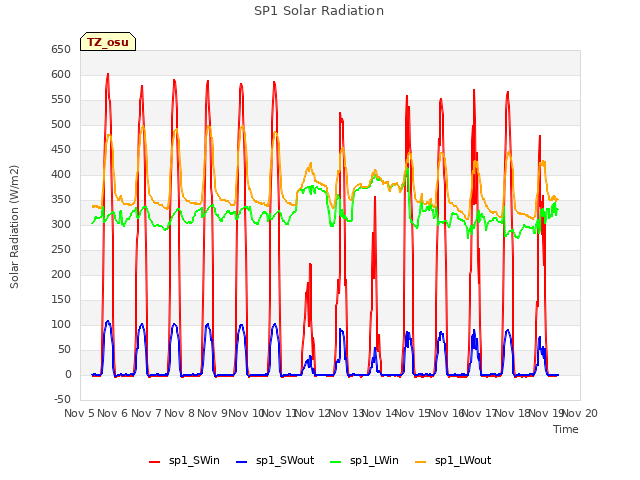Screen dimensions: 640x480
Task: Click the 300 y-axis tick label
Action: point(61,224)
